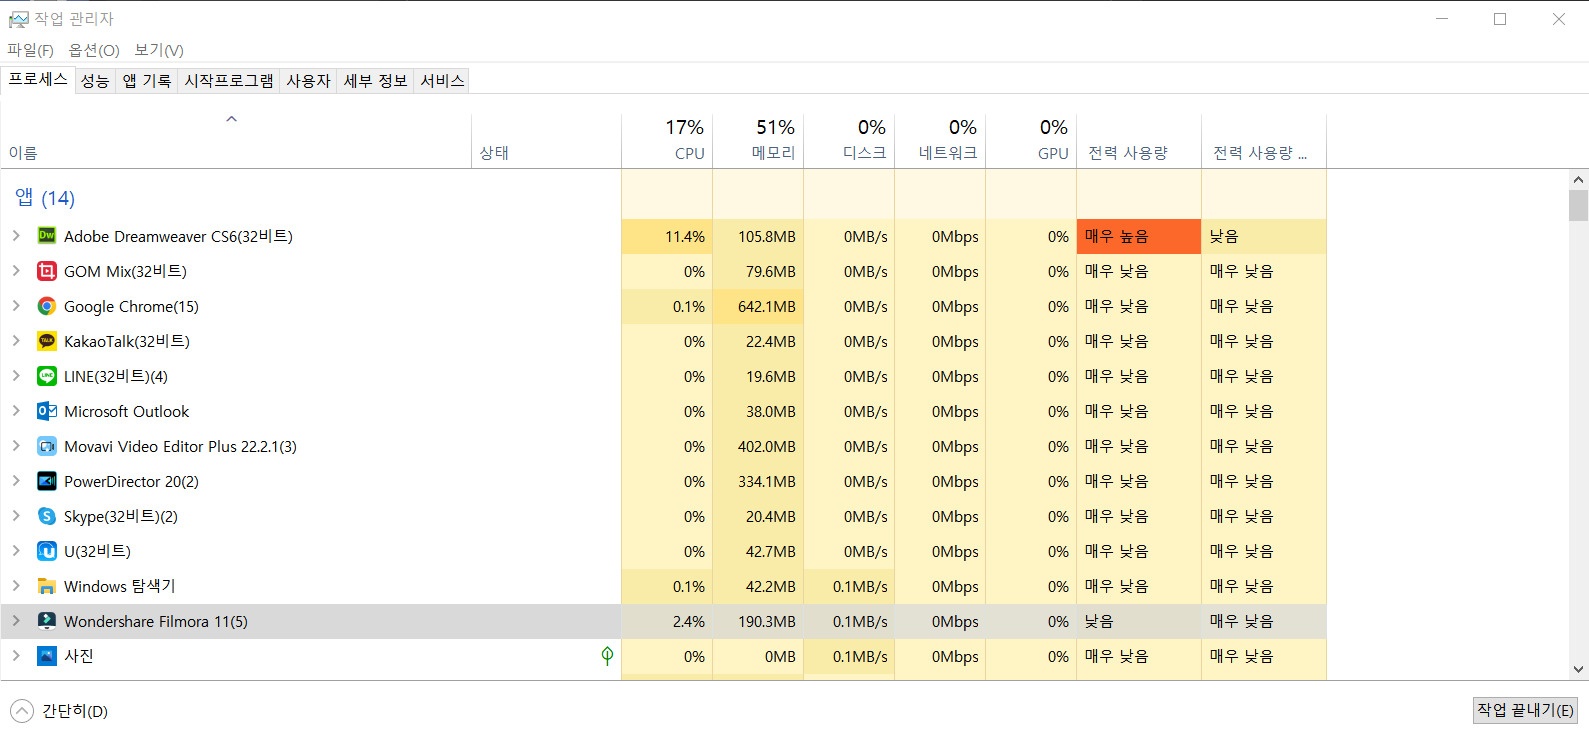The image size is (1589, 741).
Task: Switch to the 시작프로그램 tab
Action: pos(229,81)
